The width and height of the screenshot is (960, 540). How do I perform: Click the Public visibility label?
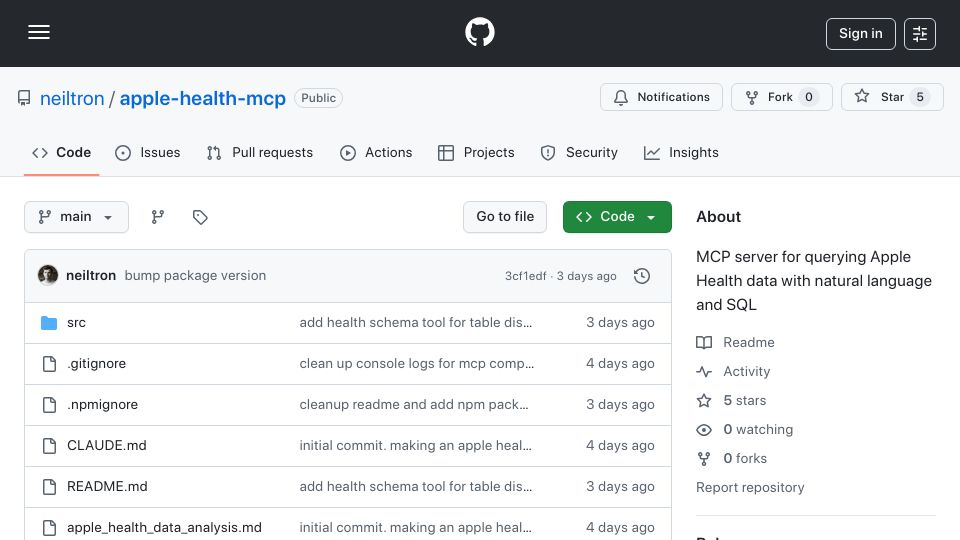tap(318, 98)
